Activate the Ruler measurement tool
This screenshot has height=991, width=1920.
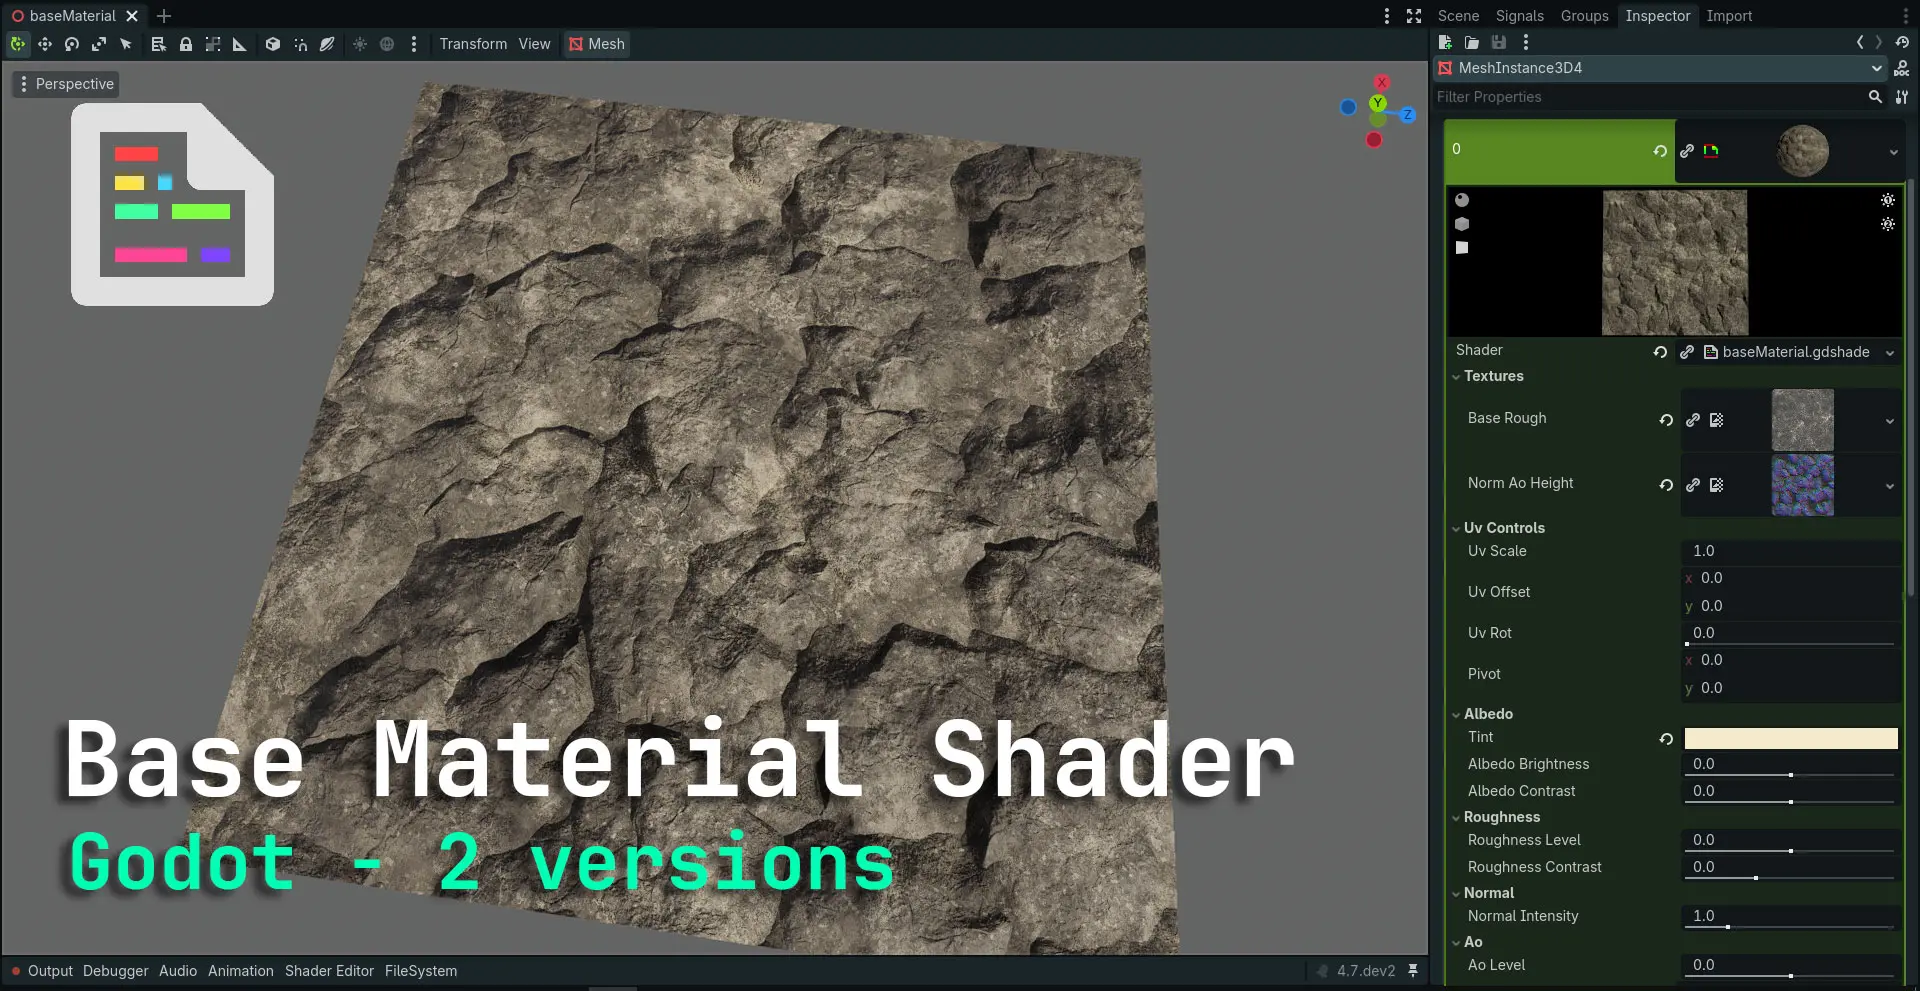(x=240, y=44)
